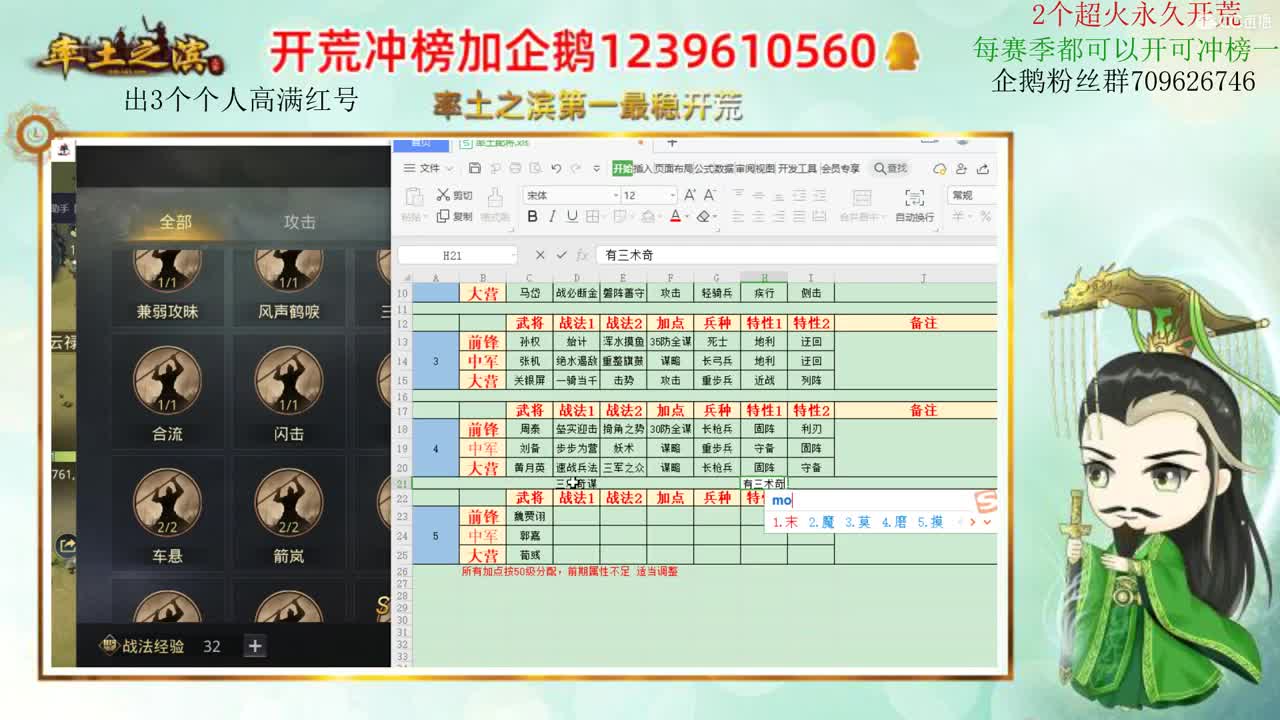This screenshot has width=1280, height=720.
Task: Select the 闪击 skill icon in game
Action: click(x=289, y=380)
